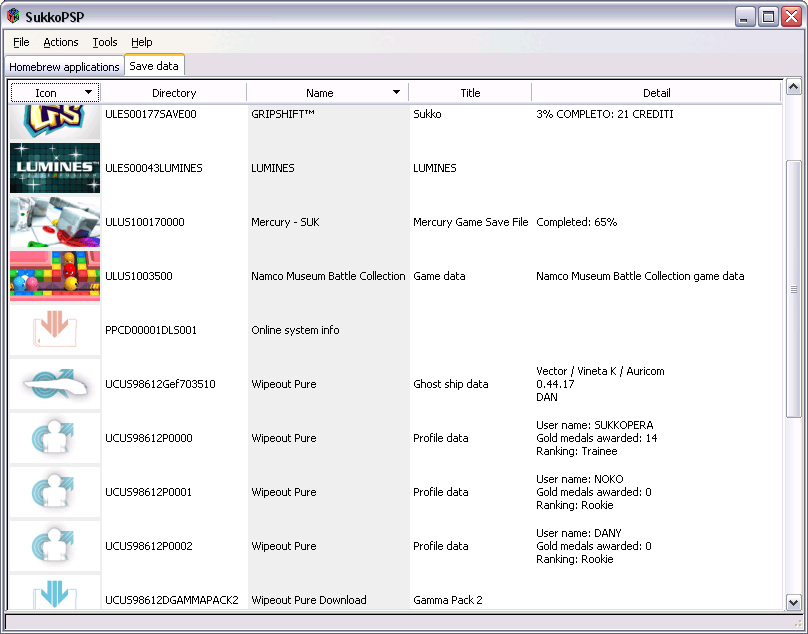
Task: Sort by the Directory column header
Action: 173,91
